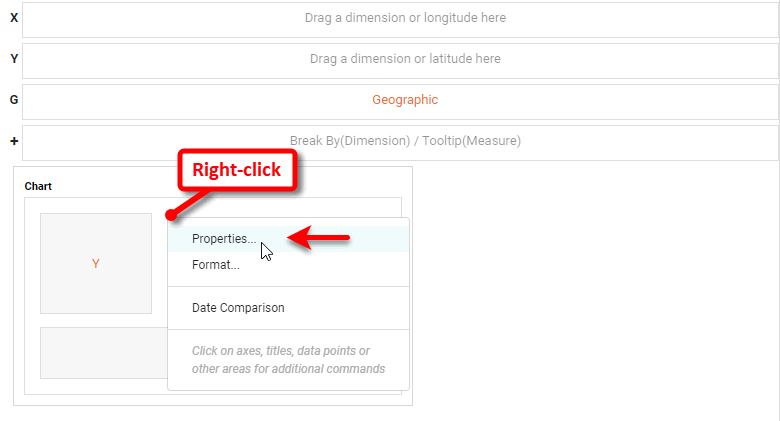Select Date Comparison in the context menu
The height and width of the screenshot is (421, 780).
[238, 308]
